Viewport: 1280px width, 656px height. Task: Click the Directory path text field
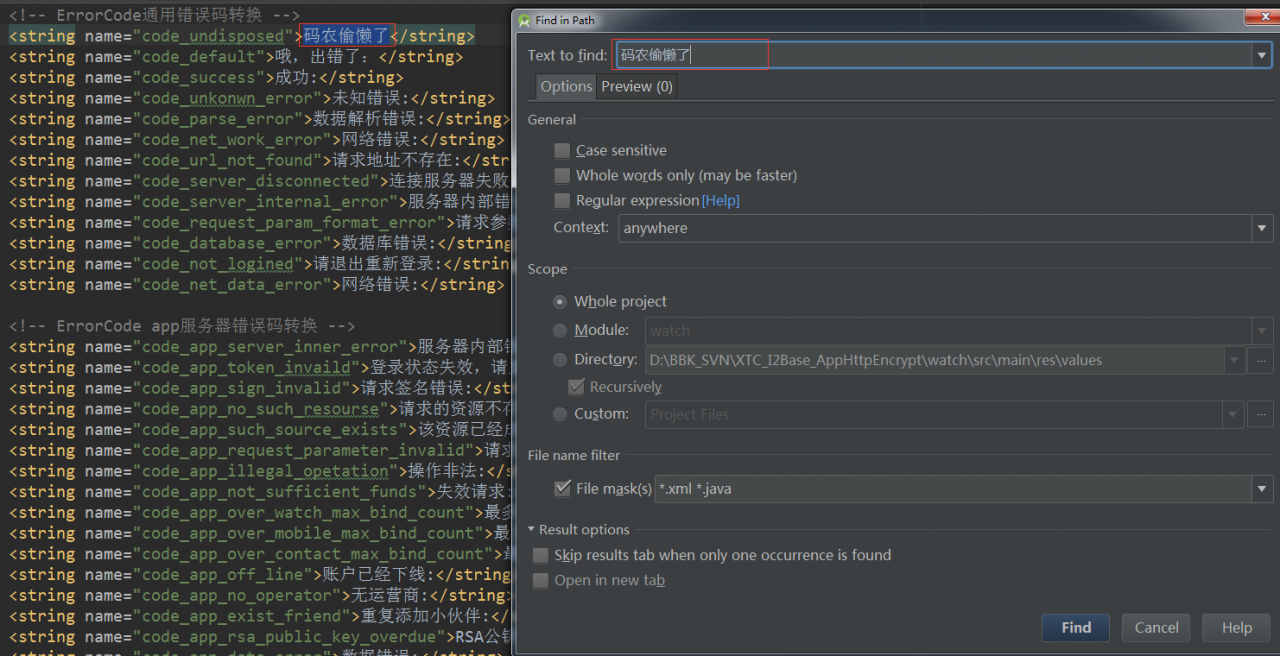935,360
